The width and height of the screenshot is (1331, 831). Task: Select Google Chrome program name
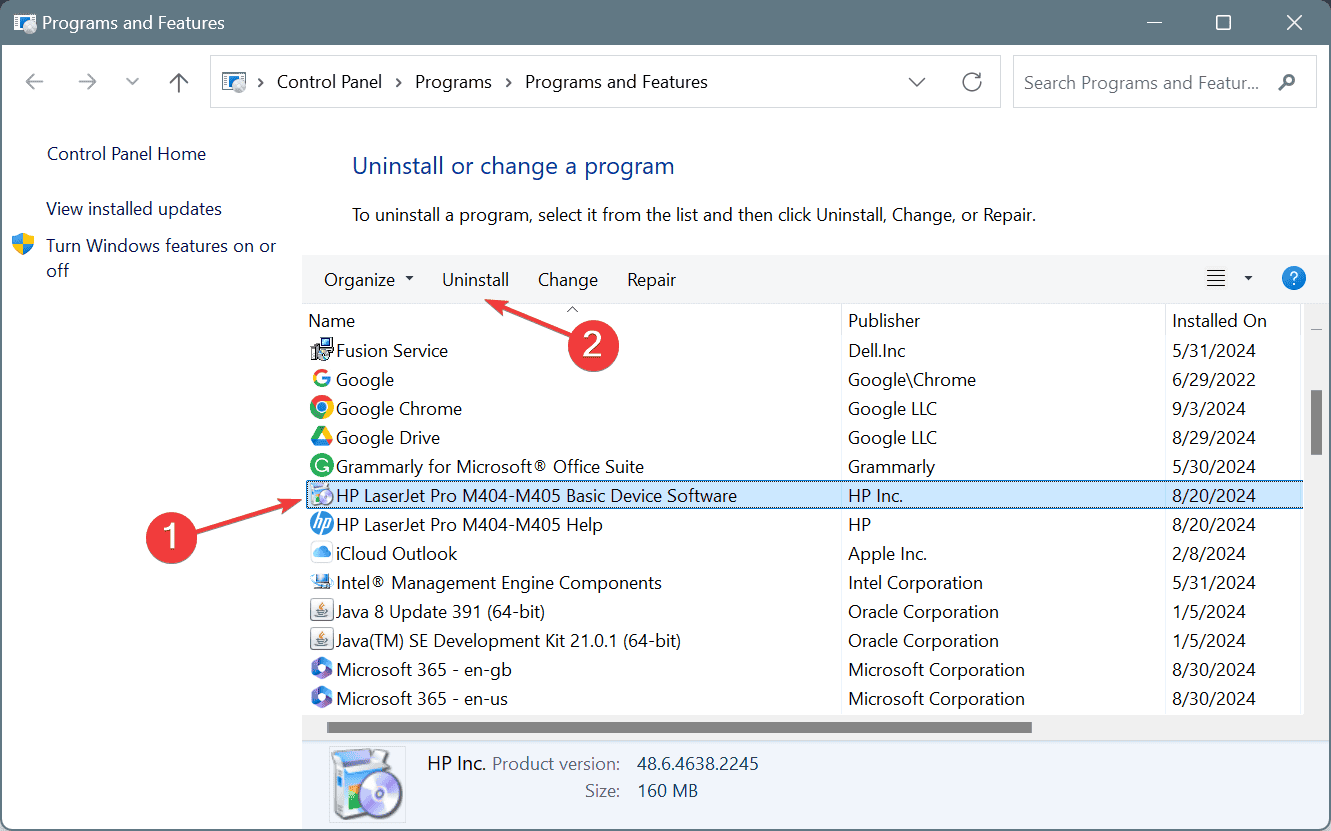pos(399,409)
